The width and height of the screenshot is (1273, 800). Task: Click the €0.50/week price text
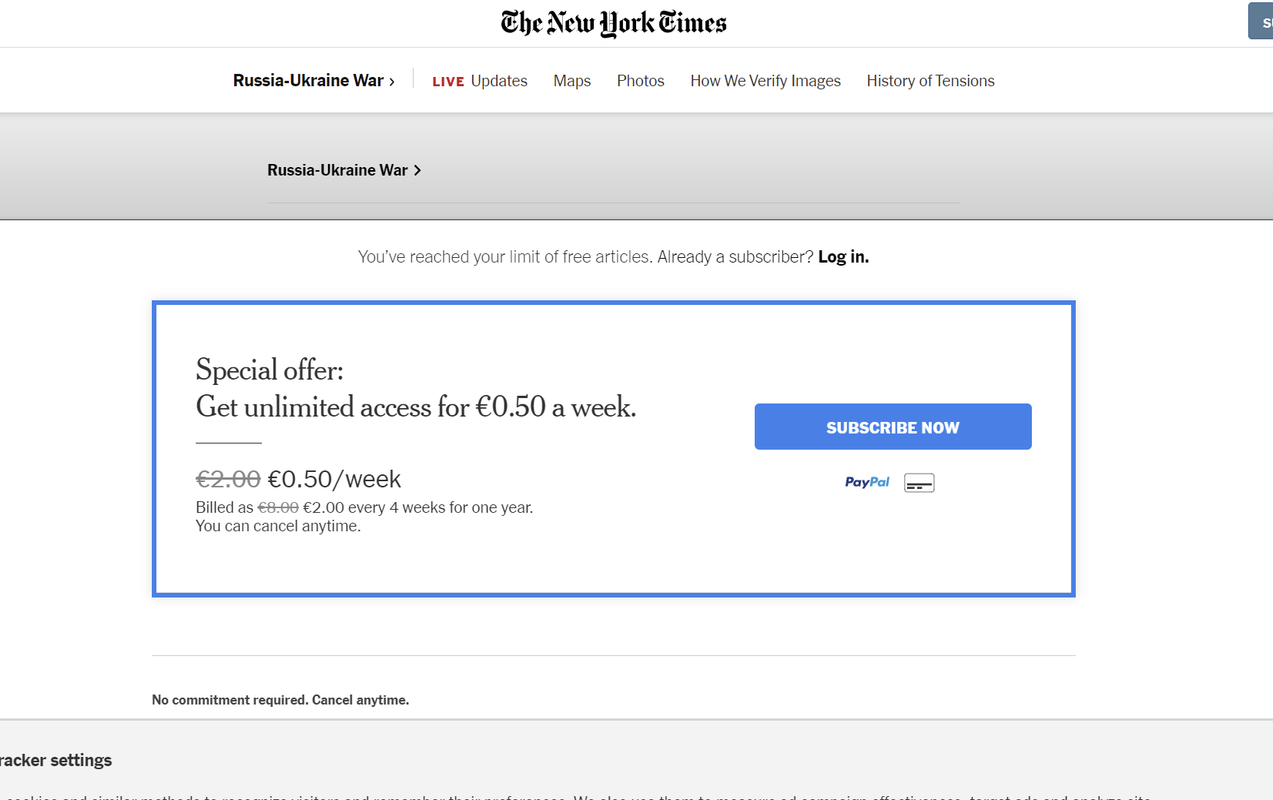[334, 479]
